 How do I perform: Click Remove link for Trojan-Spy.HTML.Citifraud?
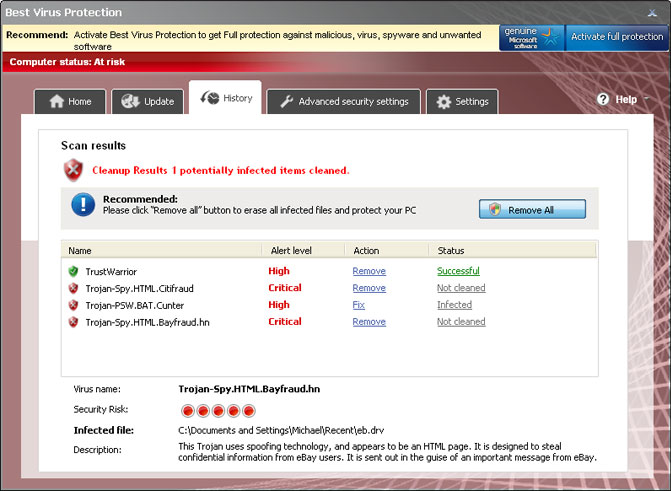[369, 288]
